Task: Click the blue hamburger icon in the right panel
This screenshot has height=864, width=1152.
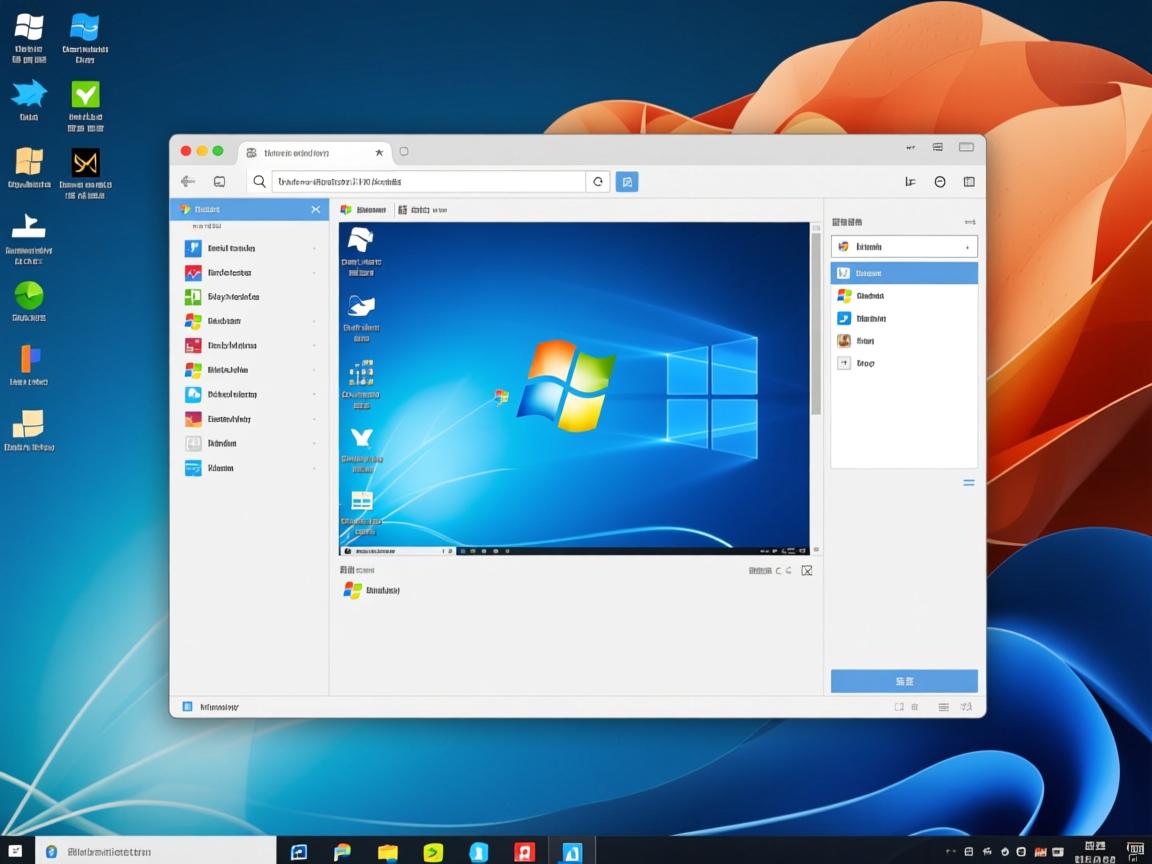Action: coord(968,482)
